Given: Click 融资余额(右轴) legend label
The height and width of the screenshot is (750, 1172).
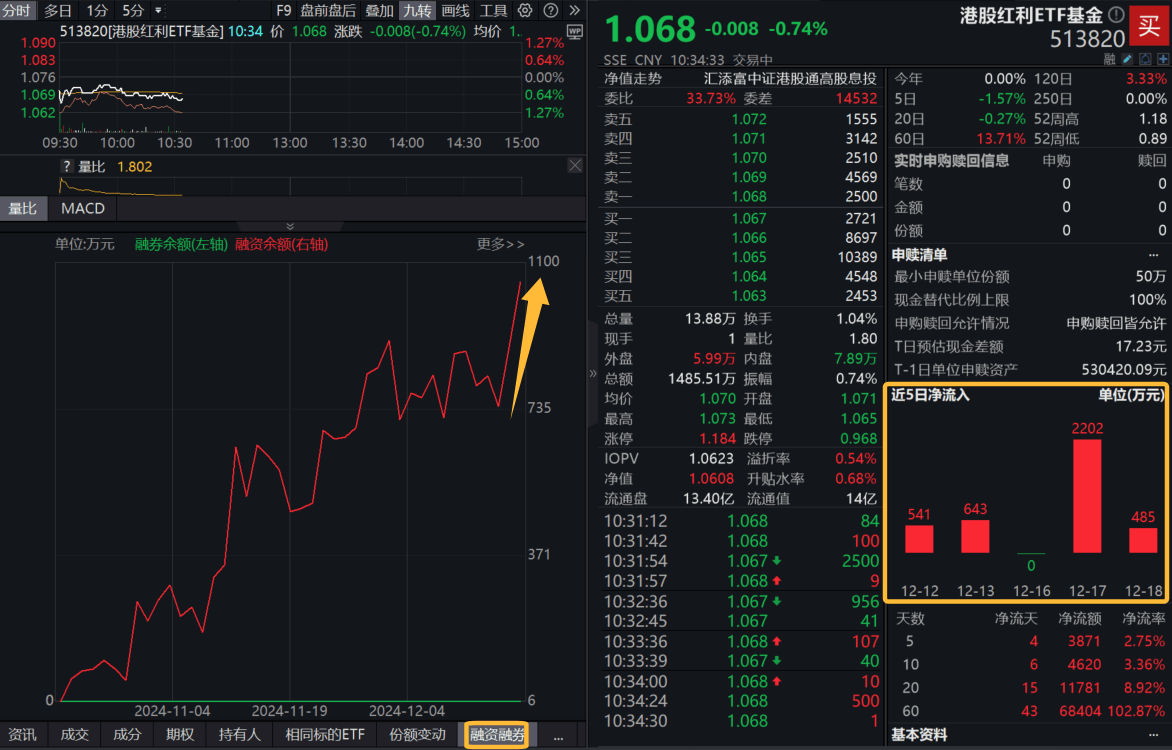Looking at the screenshot, I should pos(282,244).
